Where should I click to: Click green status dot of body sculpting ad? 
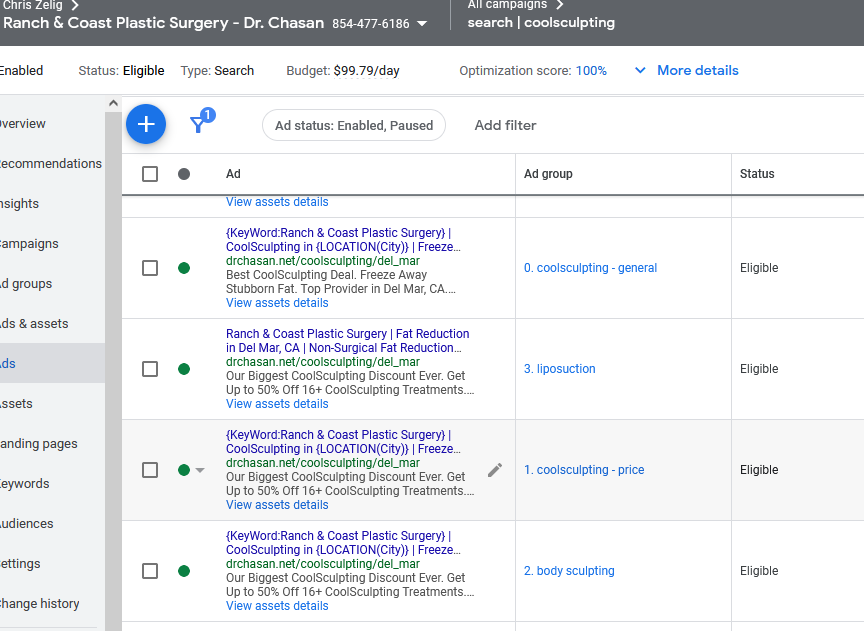tap(184, 571)
